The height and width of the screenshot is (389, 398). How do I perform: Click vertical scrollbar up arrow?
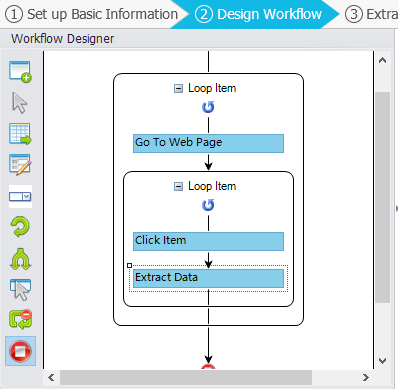tap(382, 60)
